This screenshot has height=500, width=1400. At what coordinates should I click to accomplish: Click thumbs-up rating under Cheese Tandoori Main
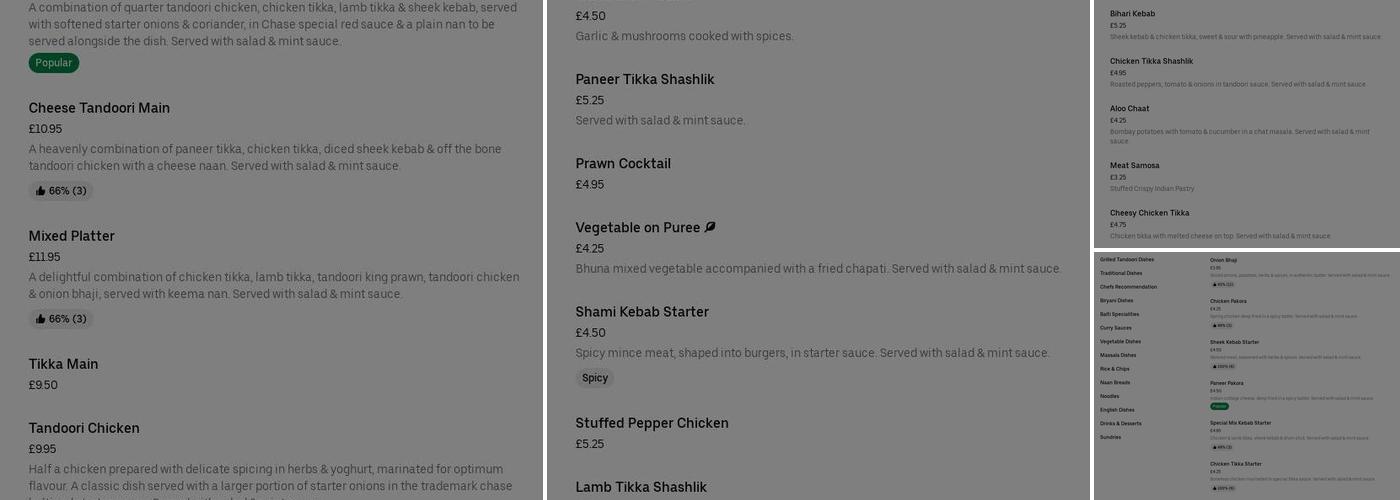point(61,191)
